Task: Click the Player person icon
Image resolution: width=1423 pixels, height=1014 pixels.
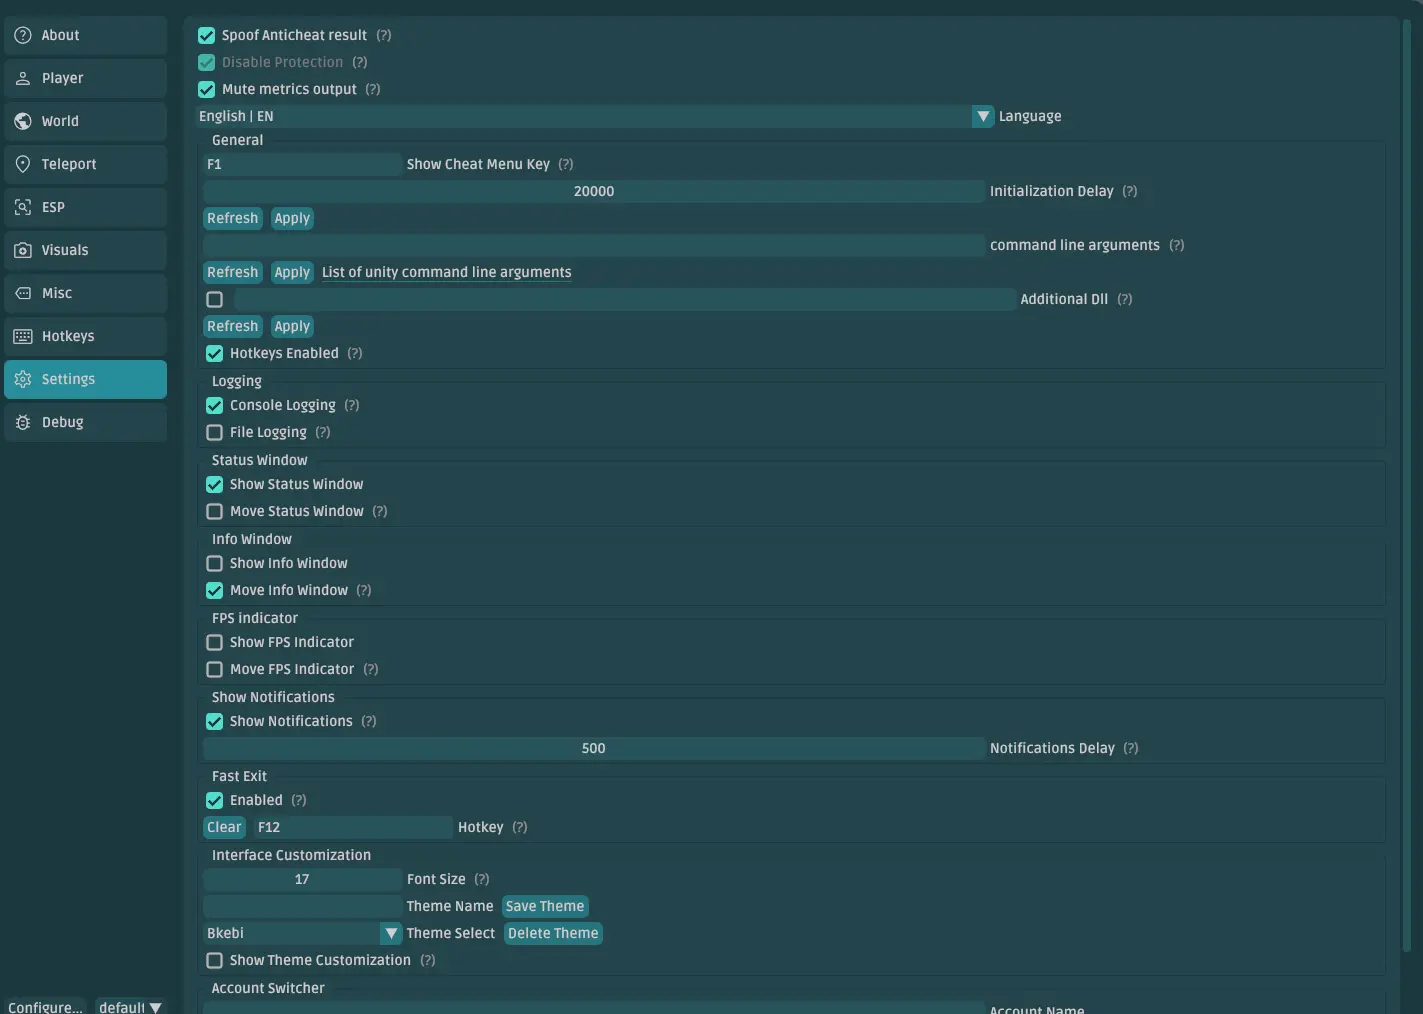Action: [x=23, y=78]
